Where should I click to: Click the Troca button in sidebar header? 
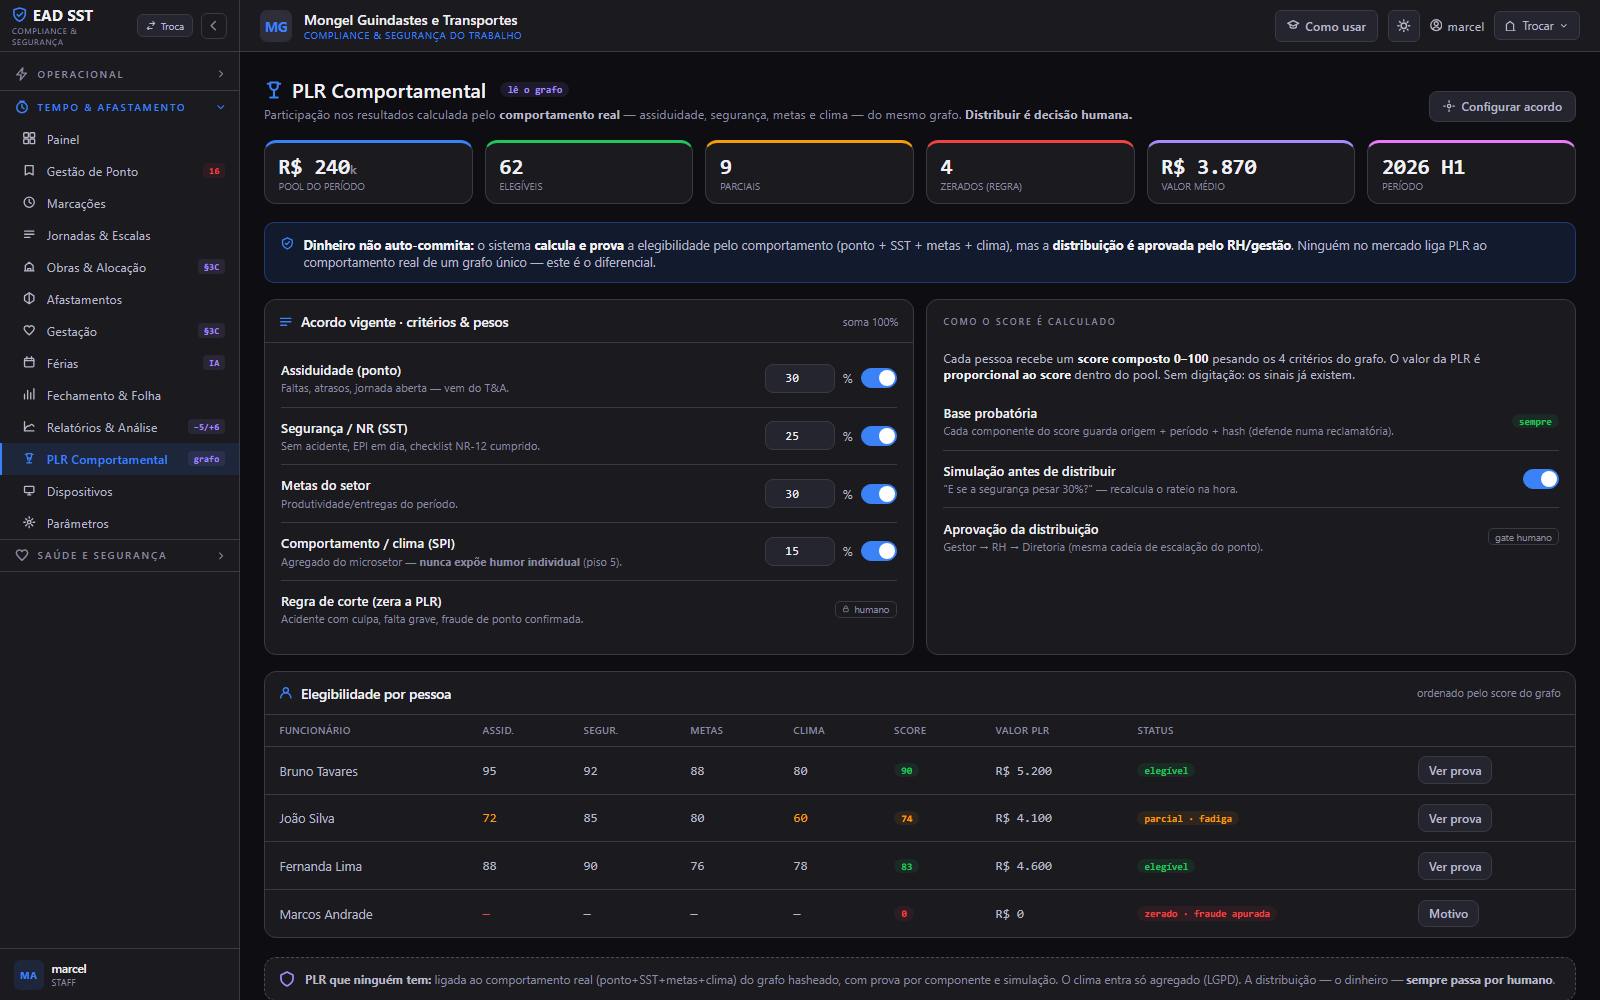[165, 26]
